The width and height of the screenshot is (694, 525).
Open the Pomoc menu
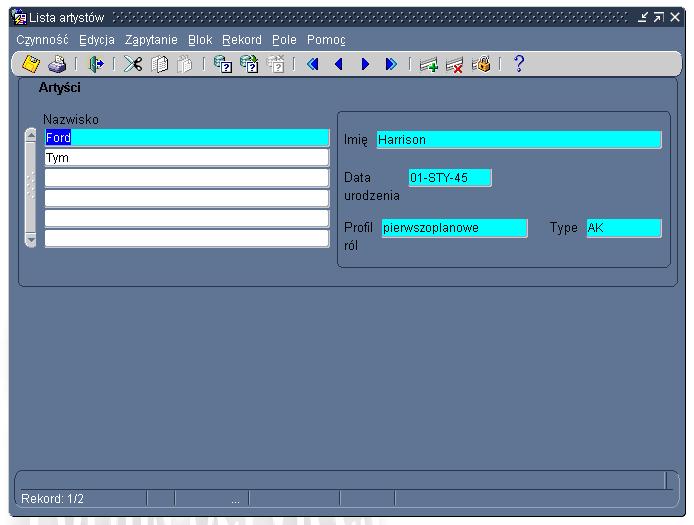pyautogui.click(x=326, y=40)
